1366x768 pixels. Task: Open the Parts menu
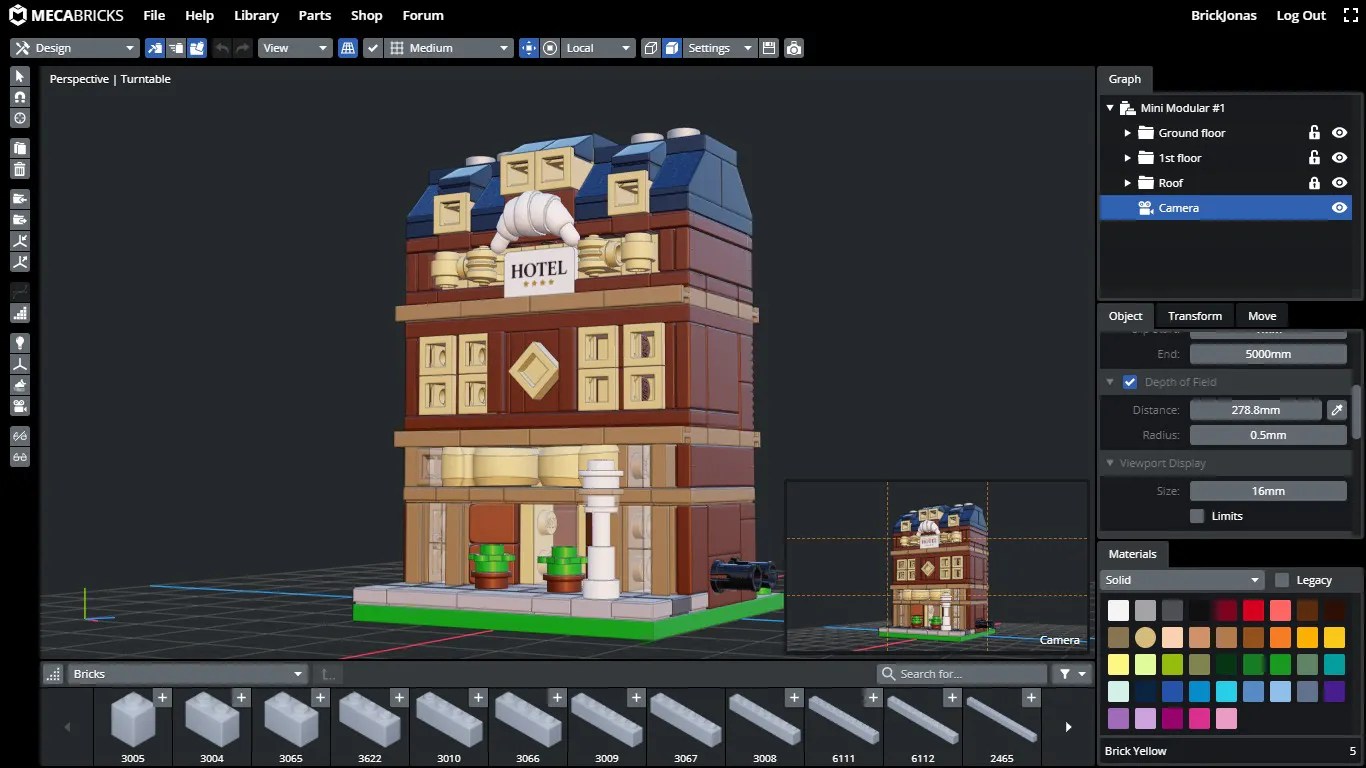click(x=315, y=15)
